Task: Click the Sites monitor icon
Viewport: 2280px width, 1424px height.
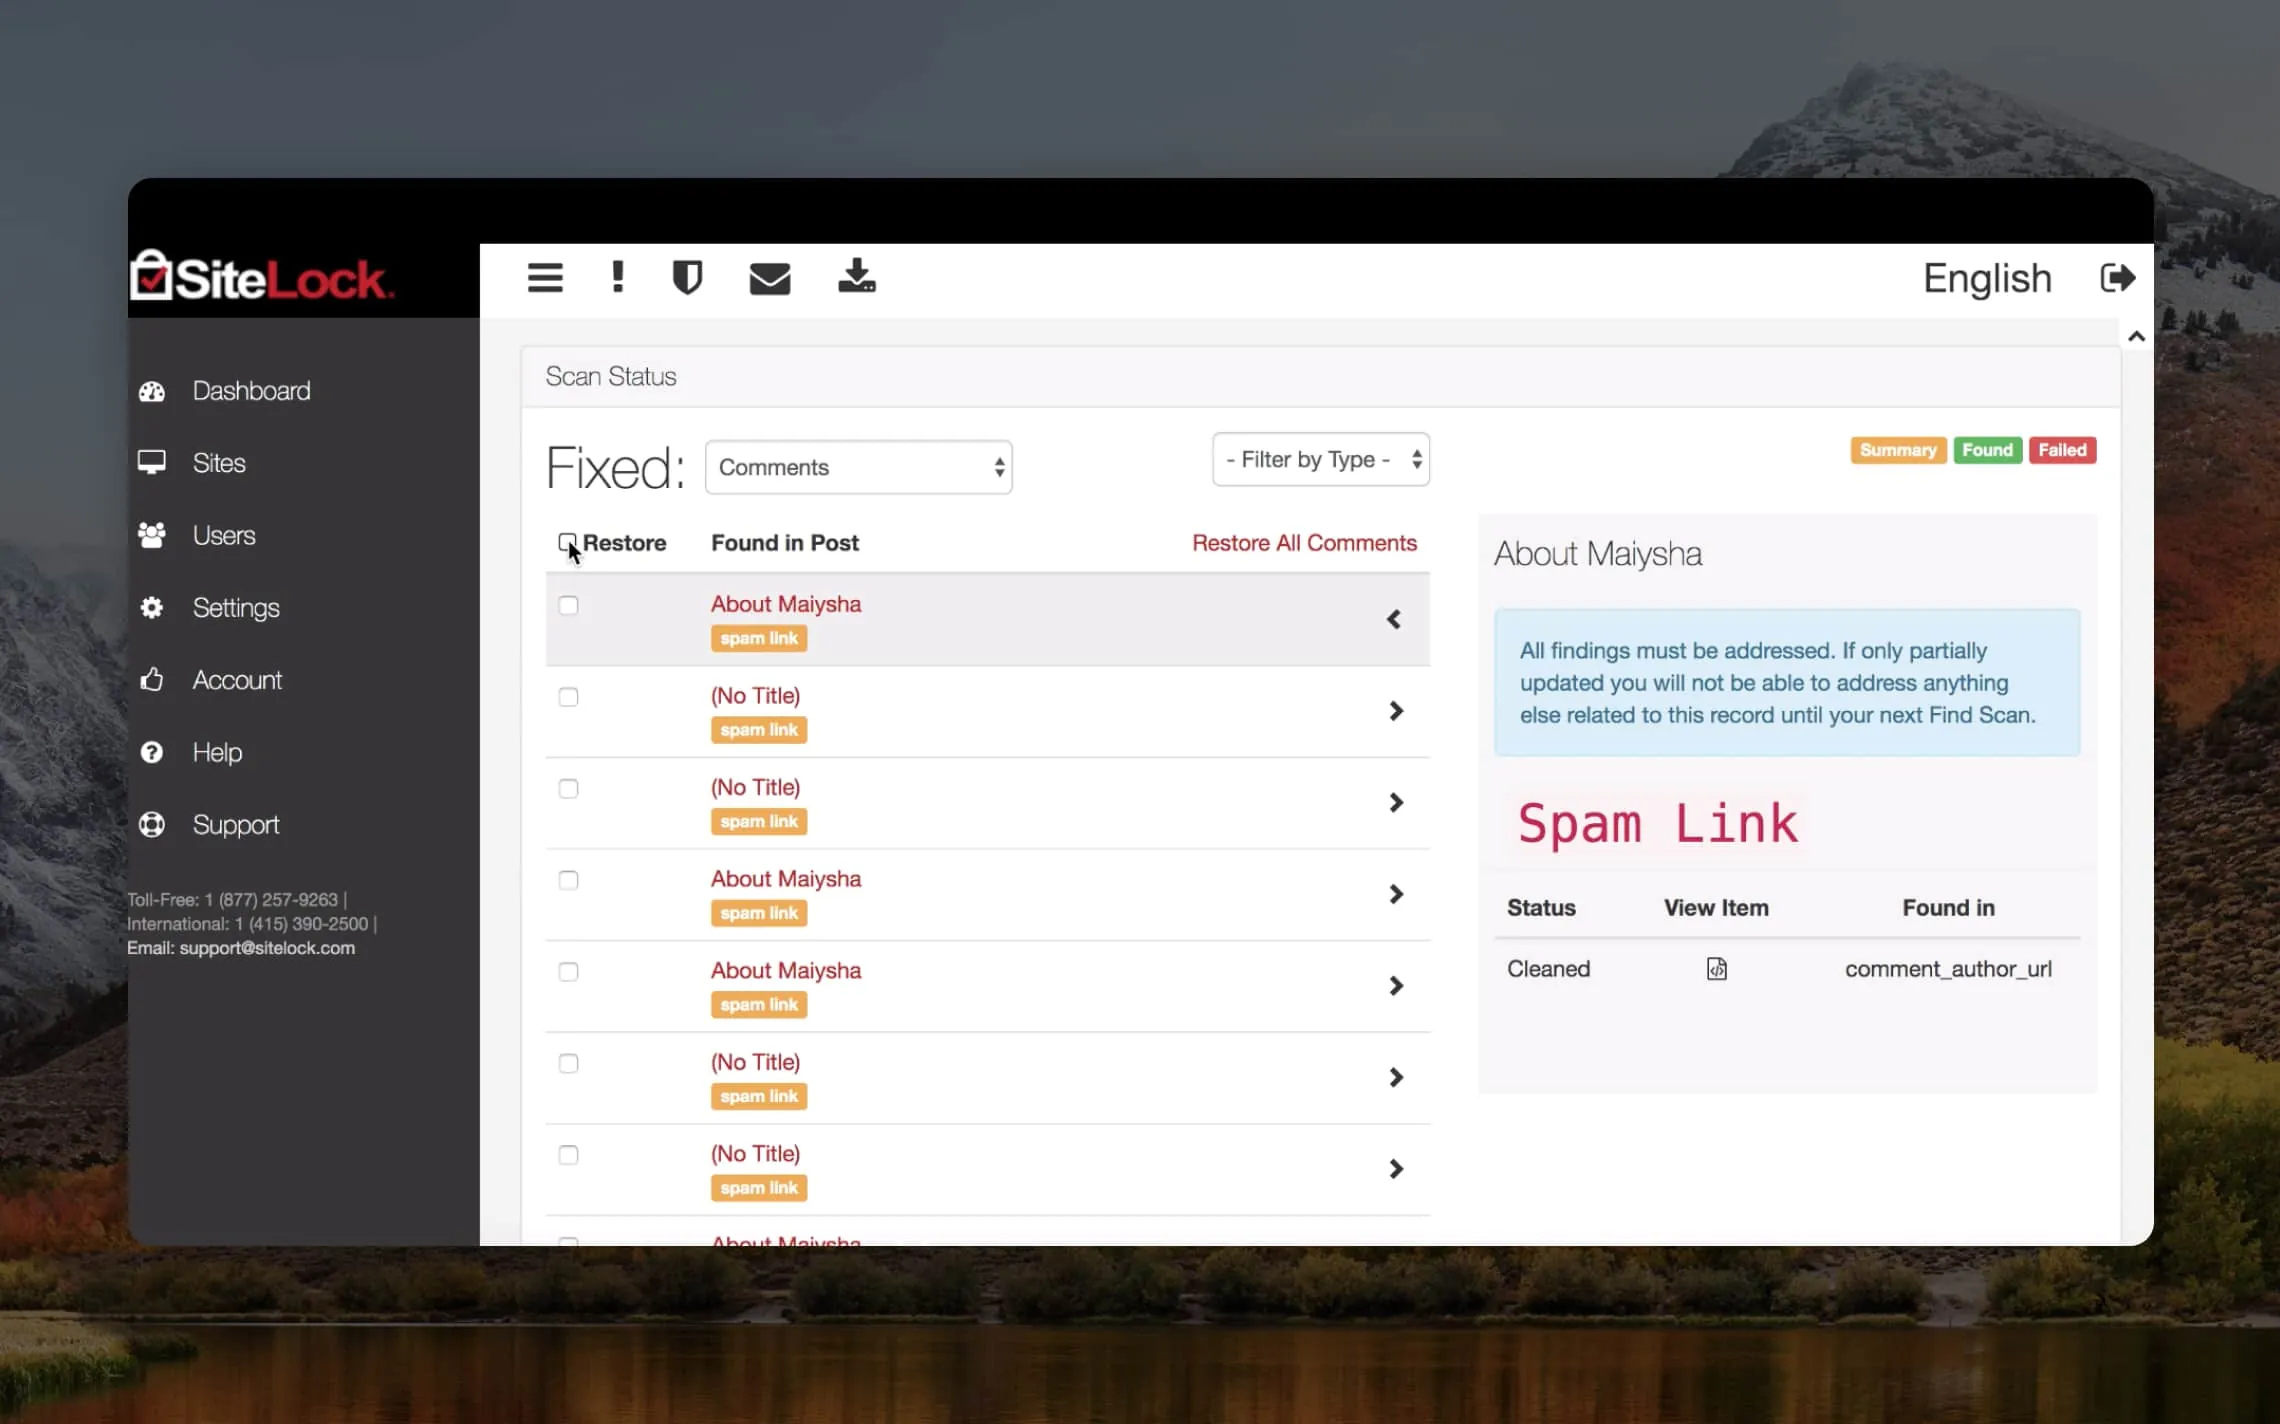Action: 152,463
